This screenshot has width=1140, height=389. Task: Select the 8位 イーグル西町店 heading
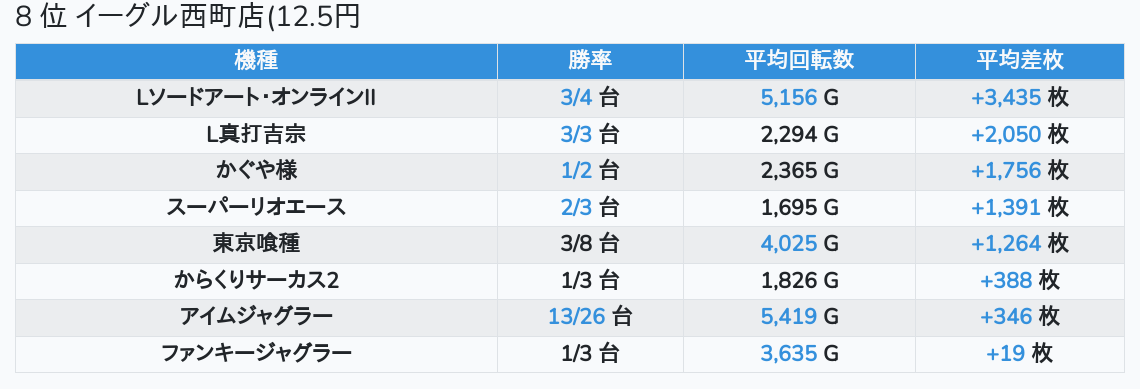click(188, 17)
